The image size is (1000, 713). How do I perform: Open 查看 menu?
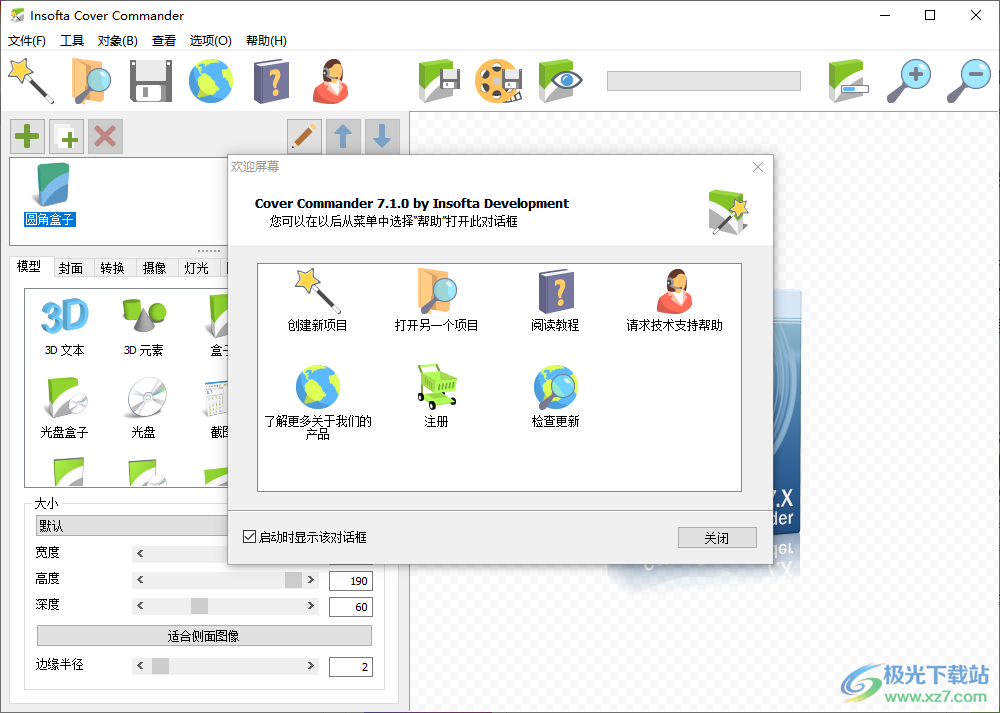(164, 41)
